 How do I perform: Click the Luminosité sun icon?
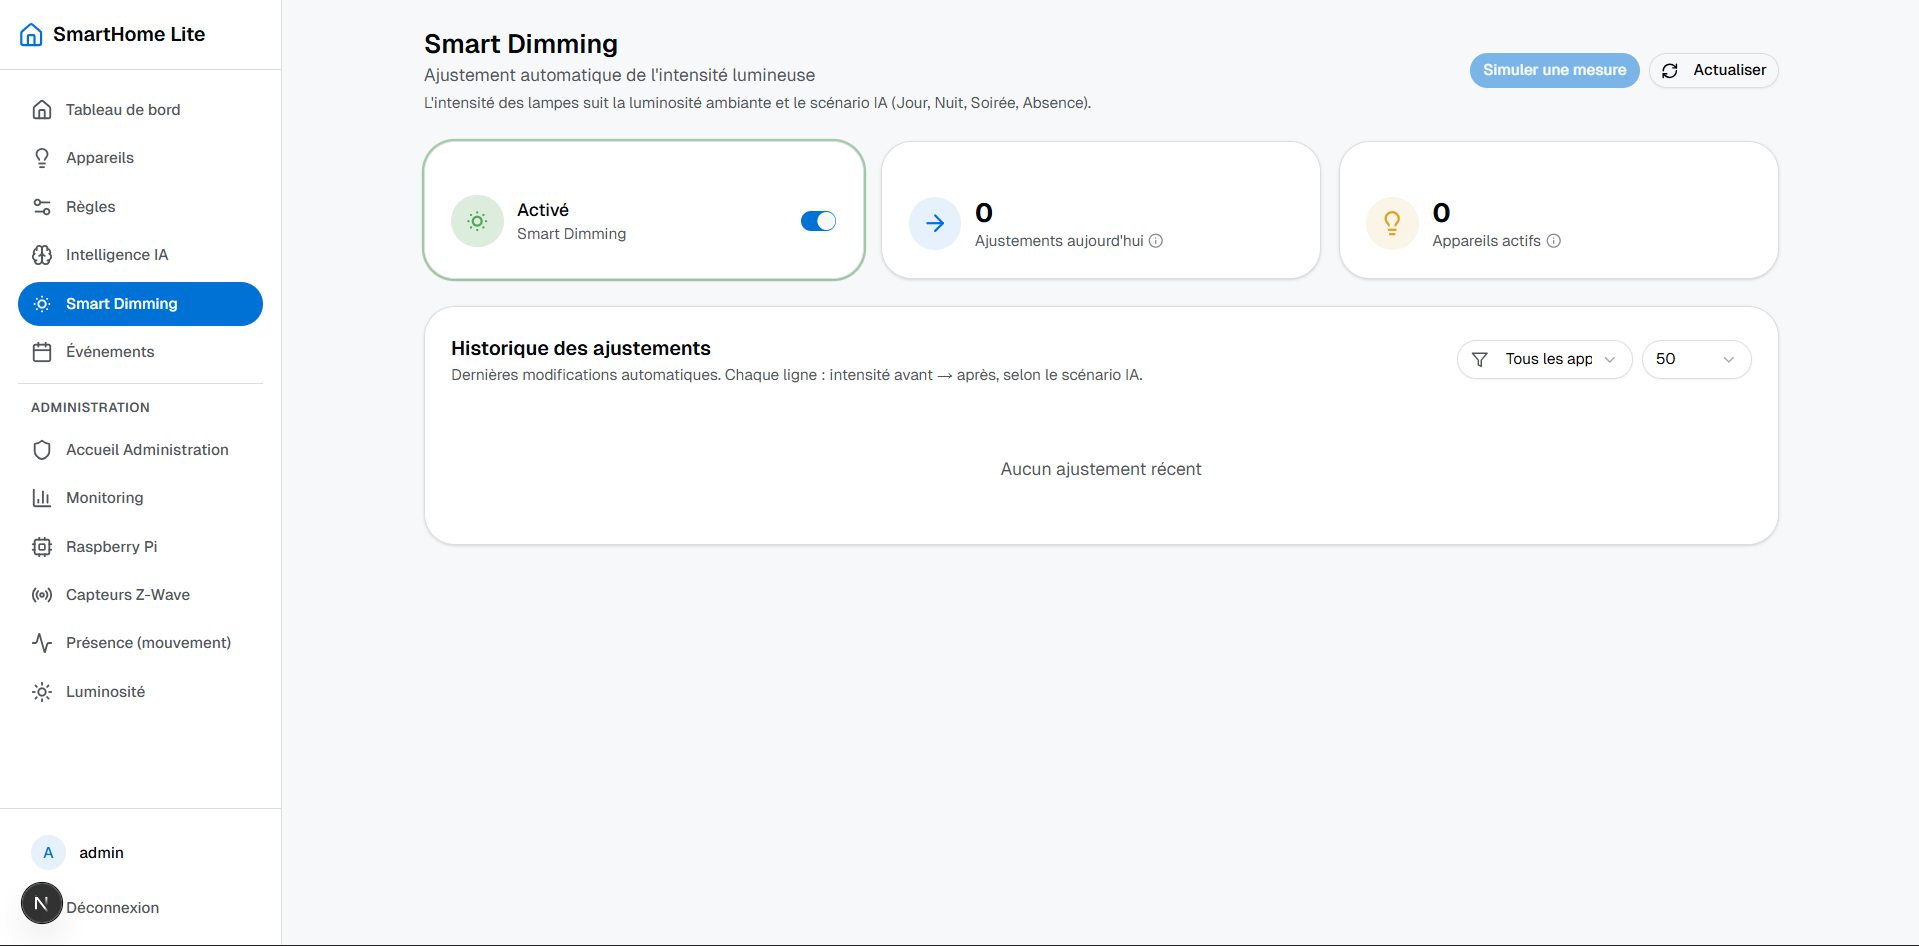(42, 691)
